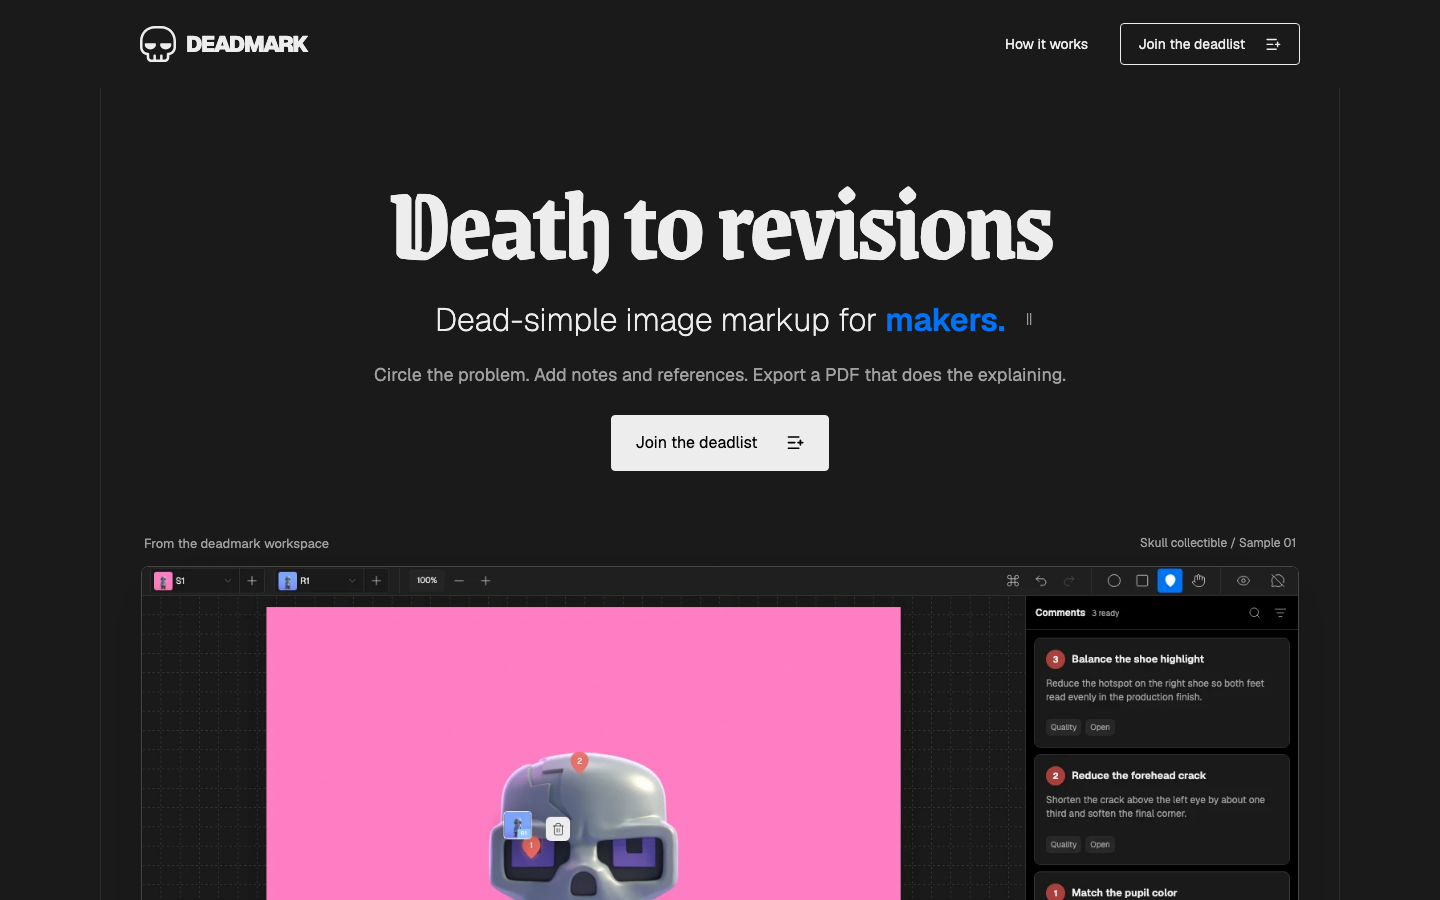Click the R1 blue thumbnail in the toolbar
1440x900 pixels.
pos(287,581)
